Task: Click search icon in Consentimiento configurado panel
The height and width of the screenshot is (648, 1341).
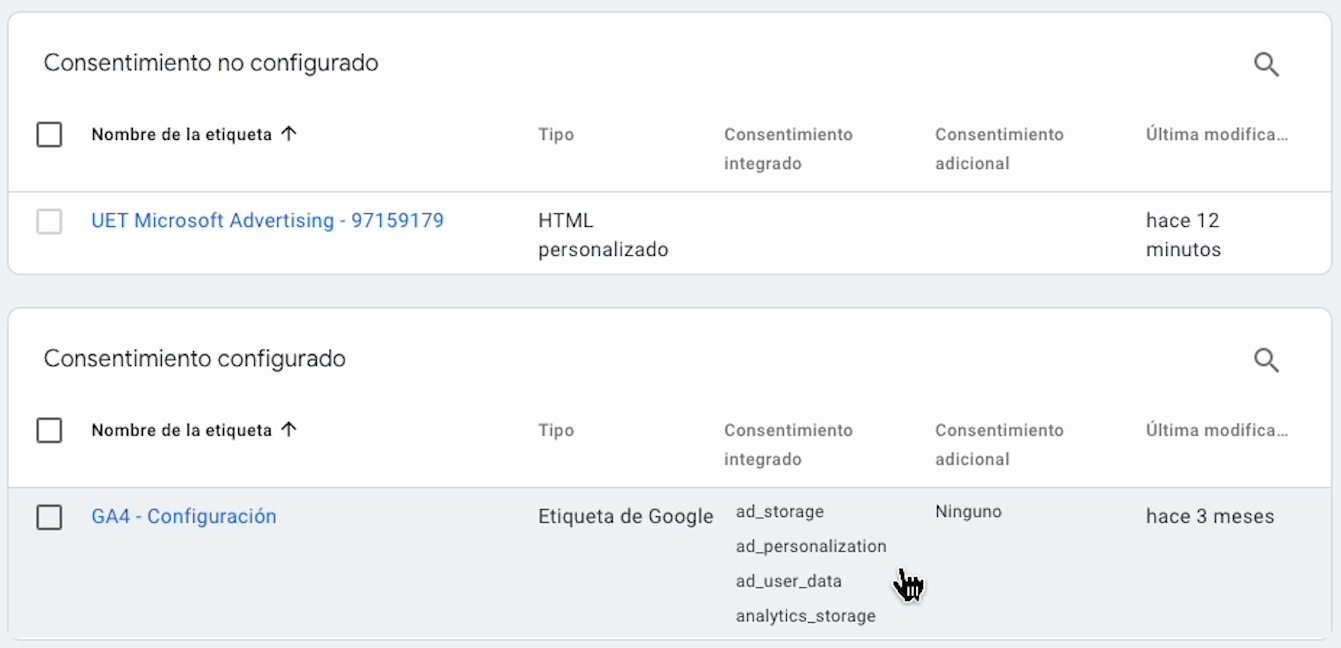Action: pyautogui.click(x=1266, y=360)
